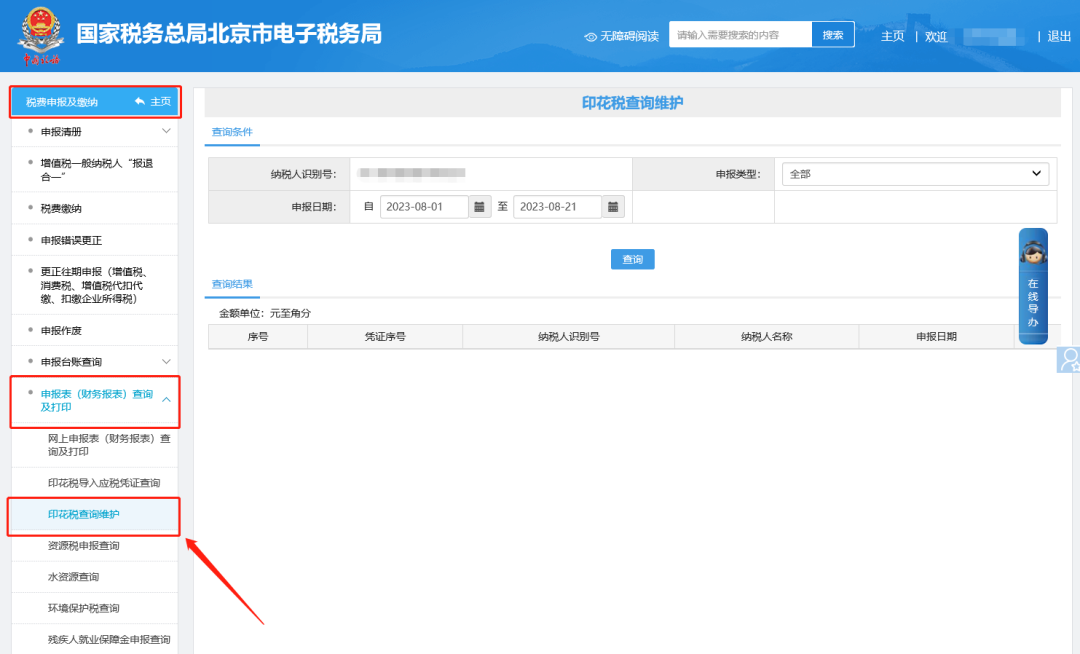Screen dimensions: 1080x654
Task: Click the customer service icon at right edge
Action: click(1070, 359)
